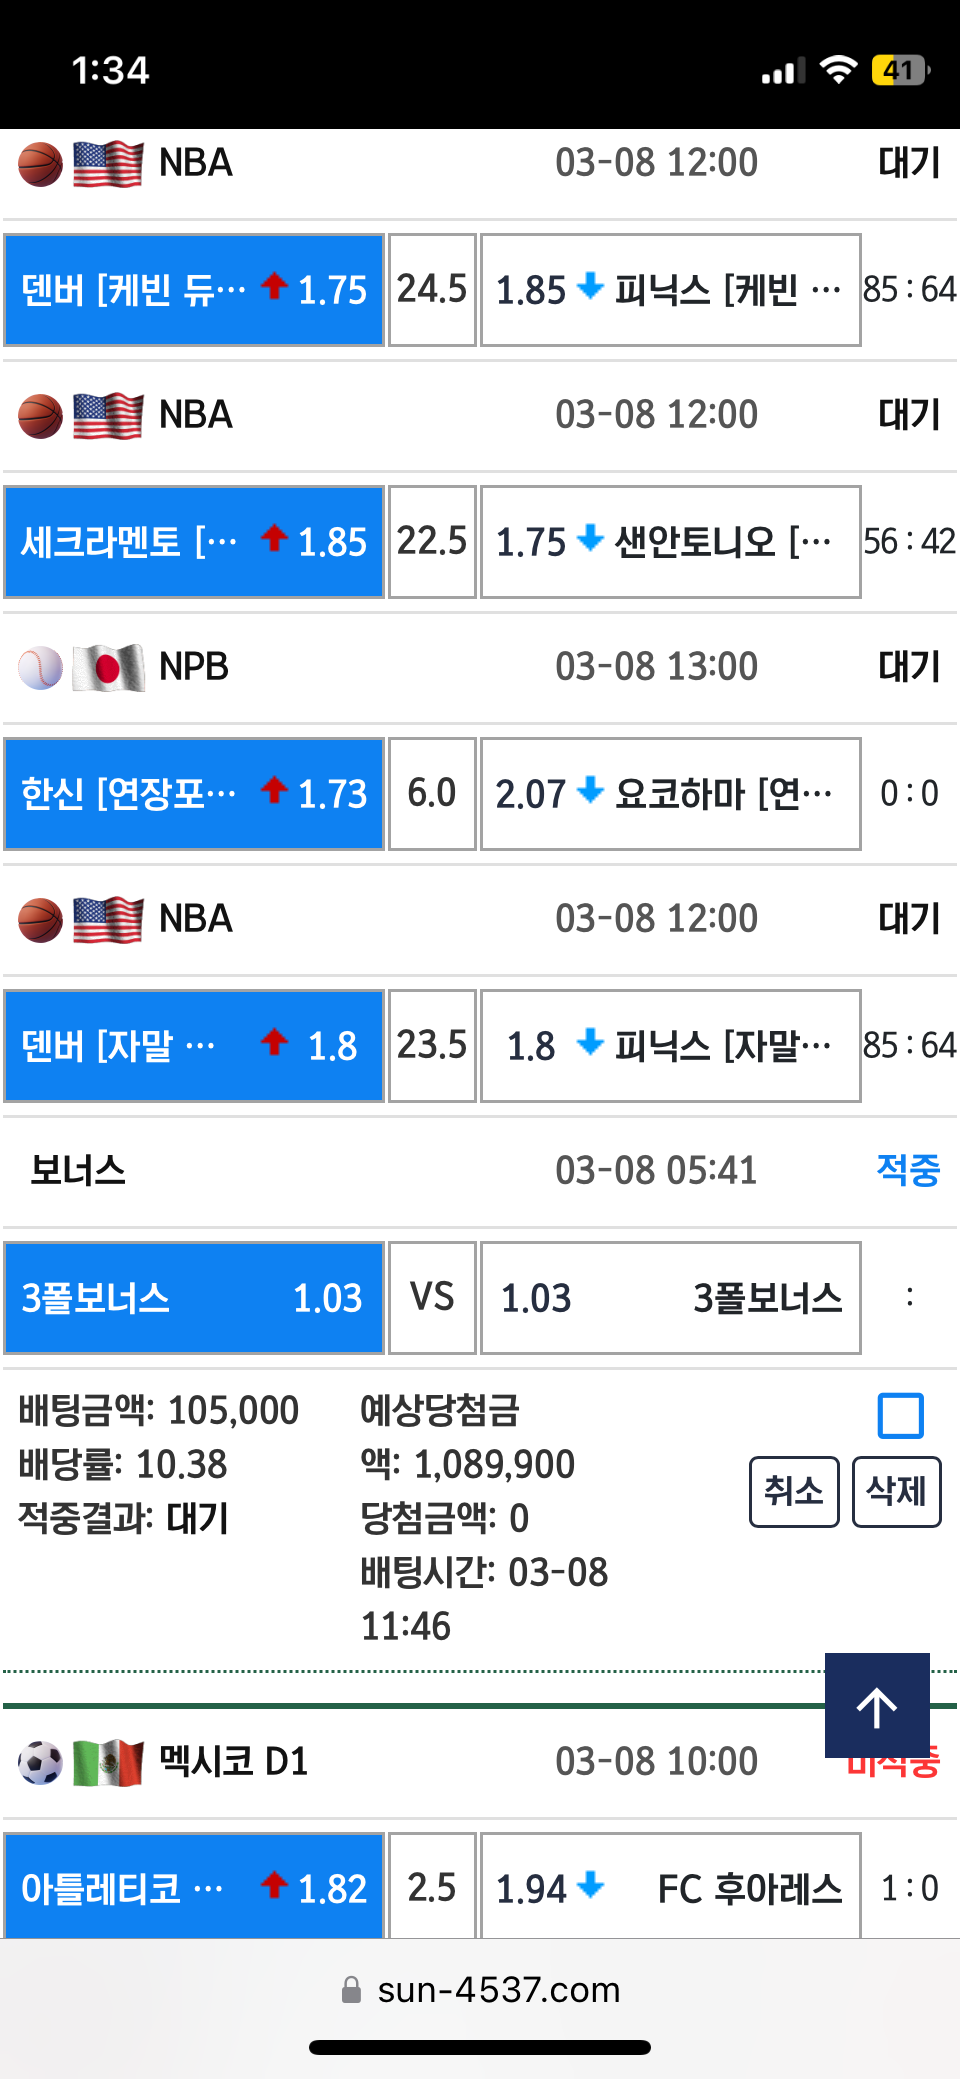The image size is (960, 2079).
Task: Check the bet slip selection checkbox
Action: point(900,1415)
